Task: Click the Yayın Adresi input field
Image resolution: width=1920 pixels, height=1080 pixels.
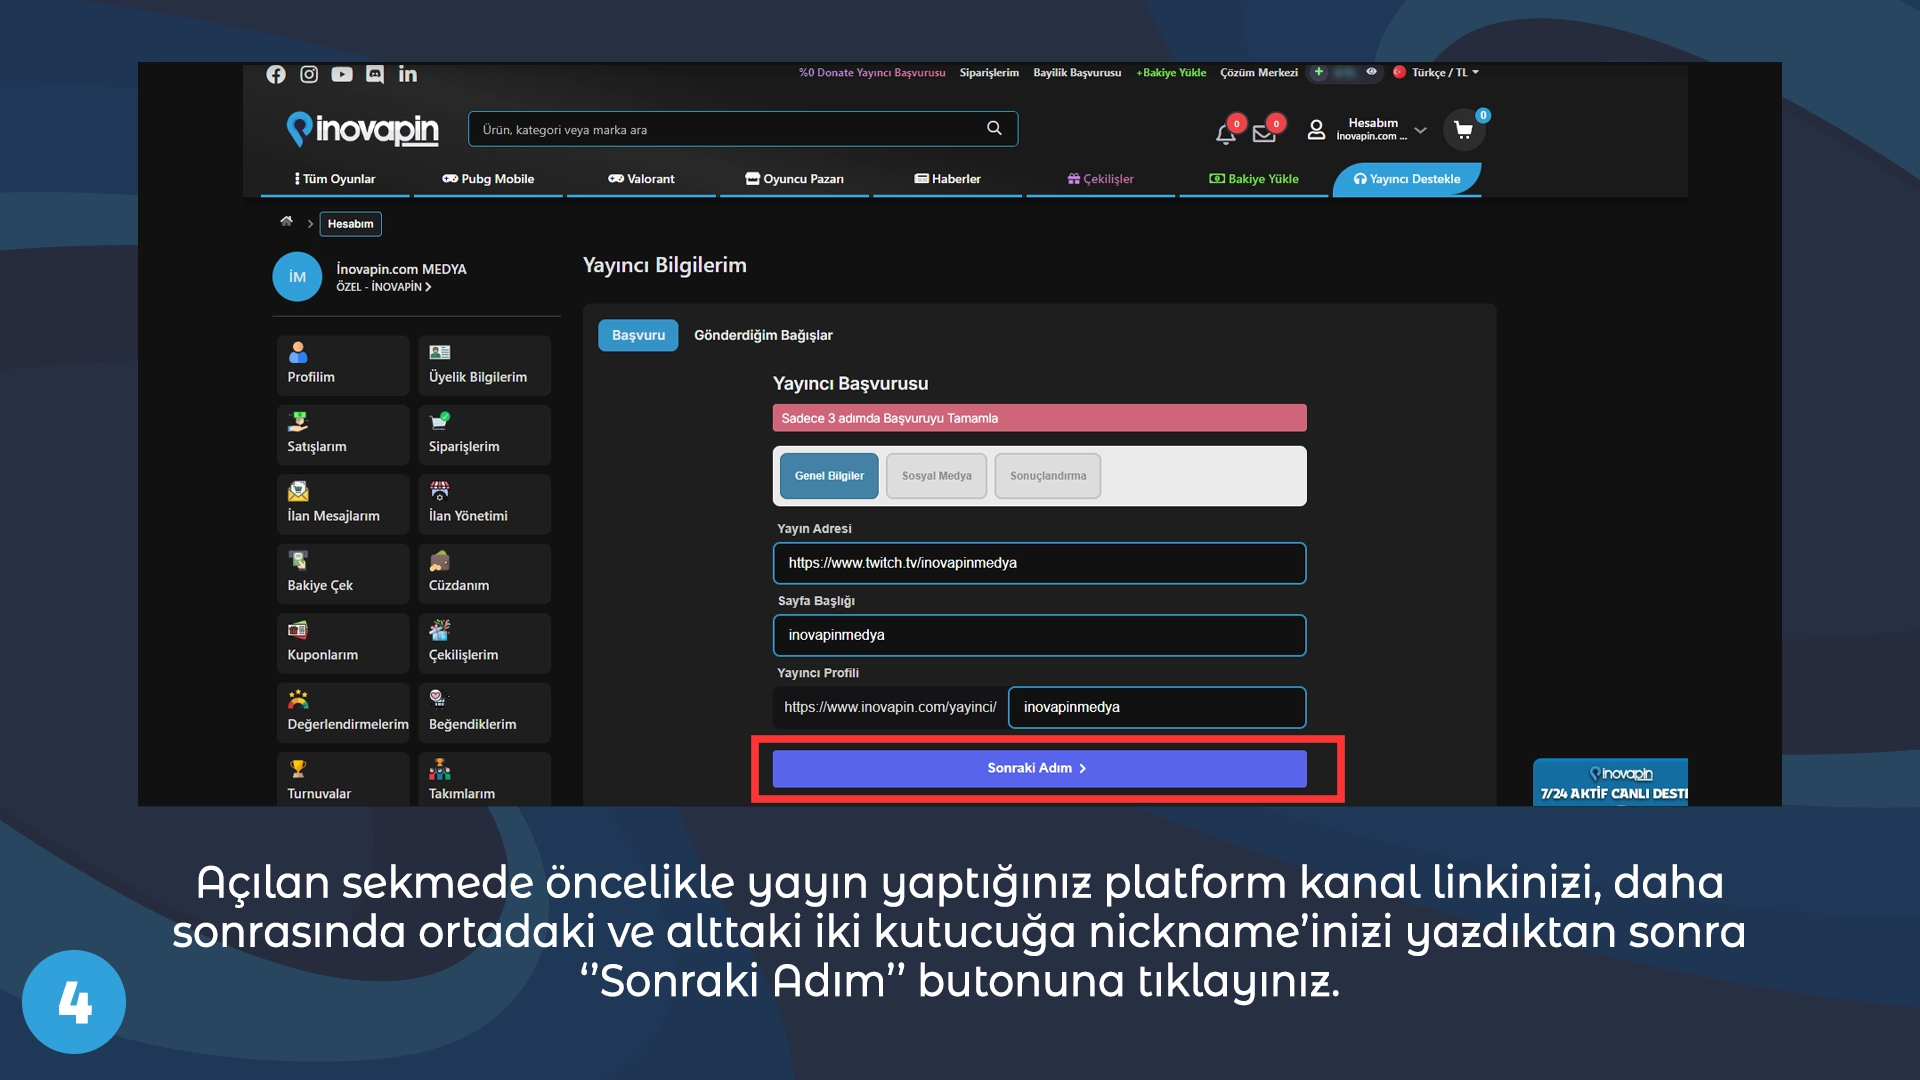Action: 1039,563
